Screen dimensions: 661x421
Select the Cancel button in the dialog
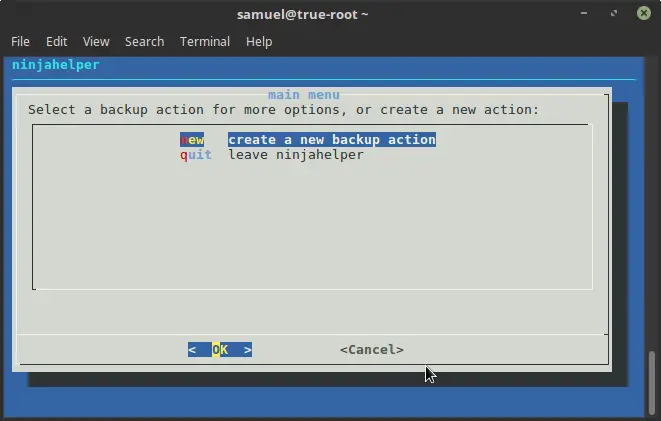click(x=372, y=350)
